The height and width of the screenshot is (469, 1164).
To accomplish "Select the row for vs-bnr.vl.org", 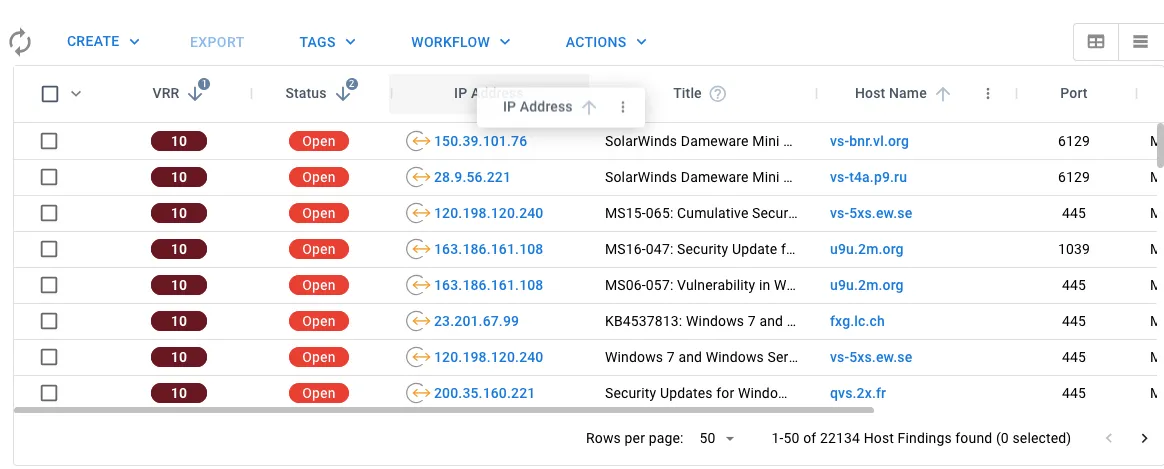I will click(x=49, y=141).
